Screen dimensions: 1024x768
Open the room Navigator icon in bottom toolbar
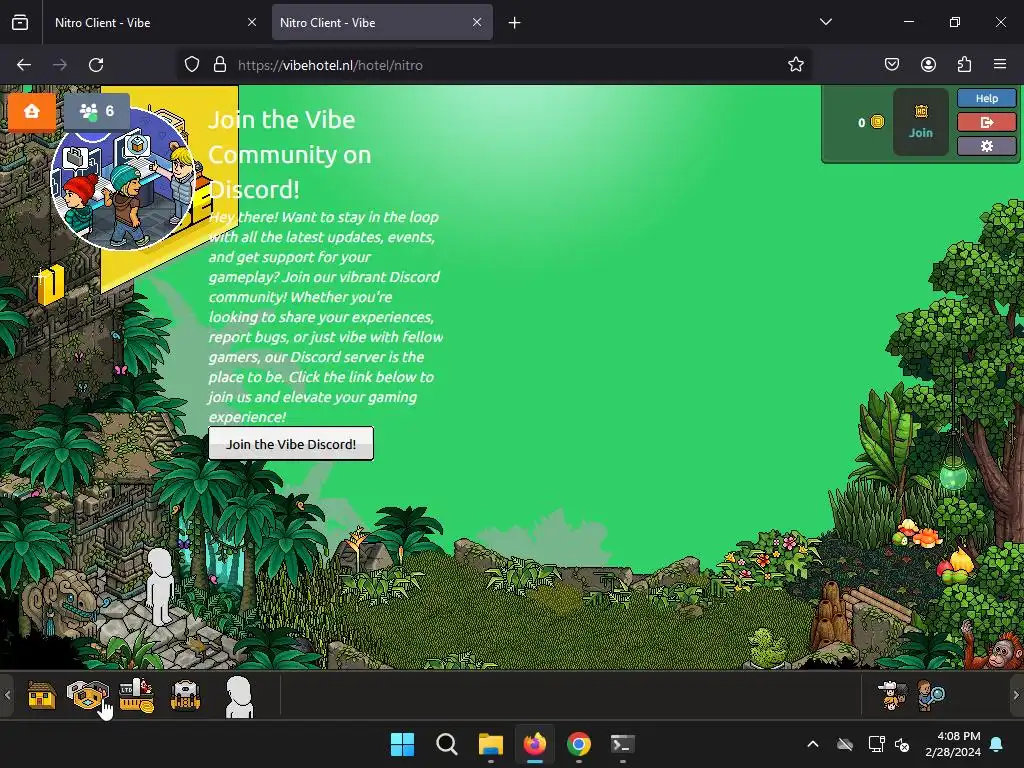(88, 695)
